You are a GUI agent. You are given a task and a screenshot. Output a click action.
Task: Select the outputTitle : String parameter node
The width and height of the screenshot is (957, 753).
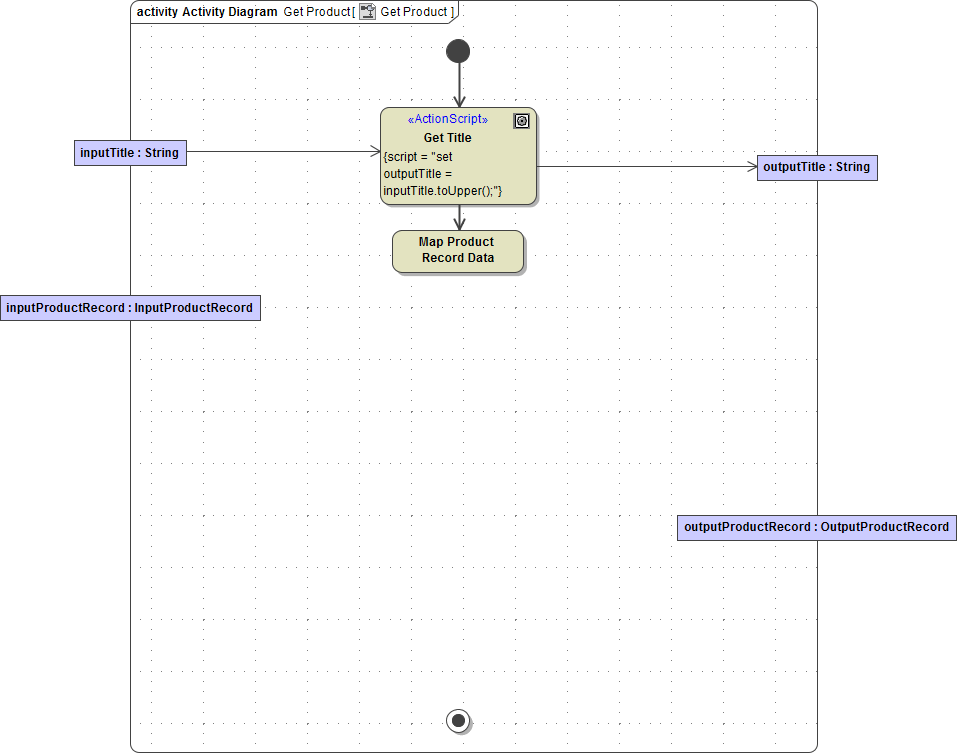816,167
